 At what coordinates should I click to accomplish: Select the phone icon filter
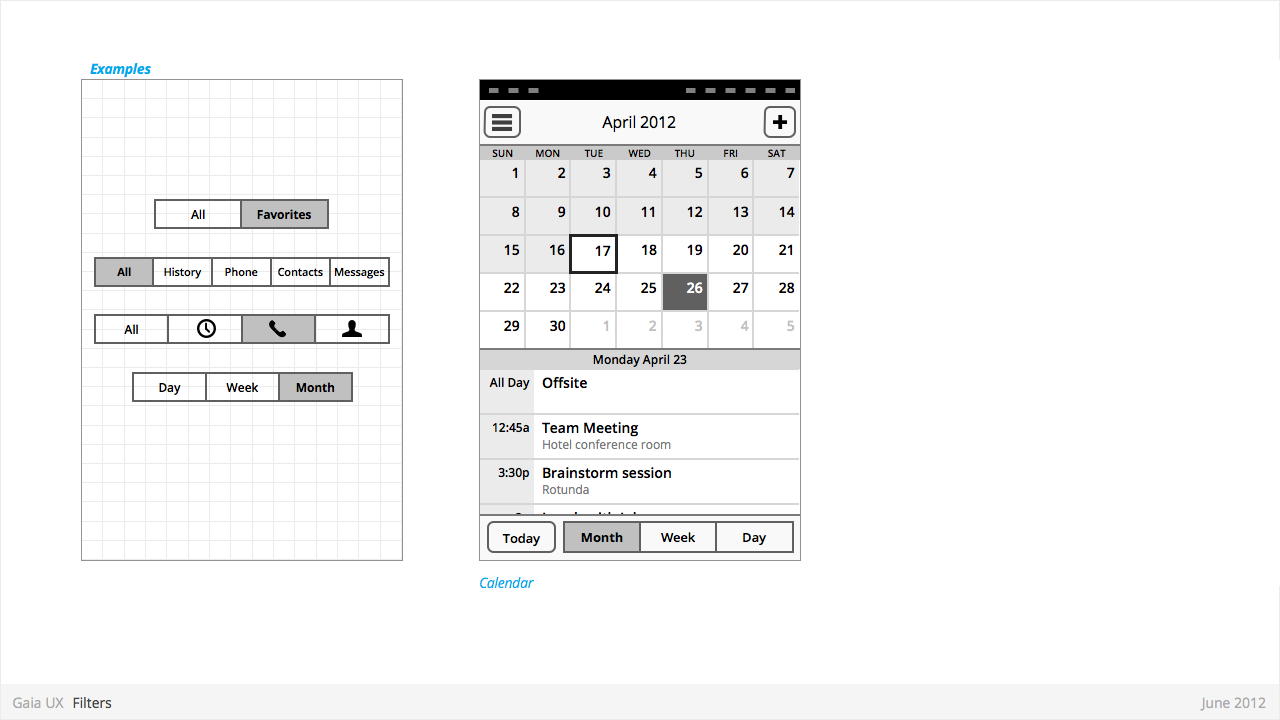click(278, 329)
